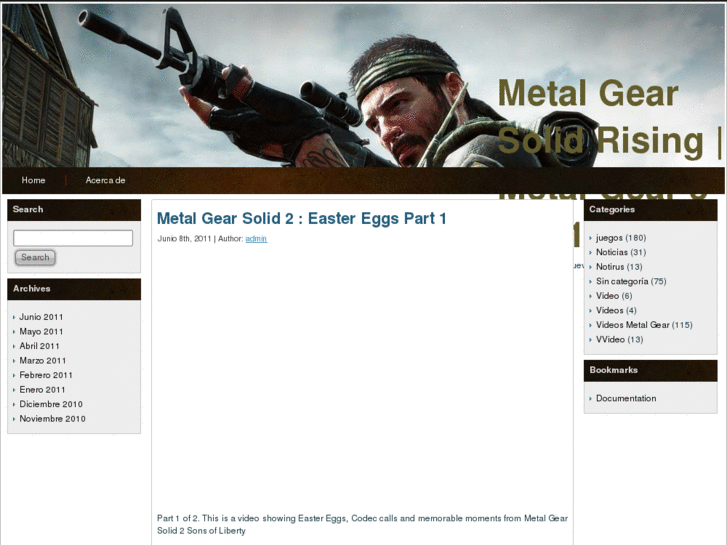Viewport: 727px width, 545px height.
Task: Open Enero 2011 archive
Action: [x=42, y=390]
